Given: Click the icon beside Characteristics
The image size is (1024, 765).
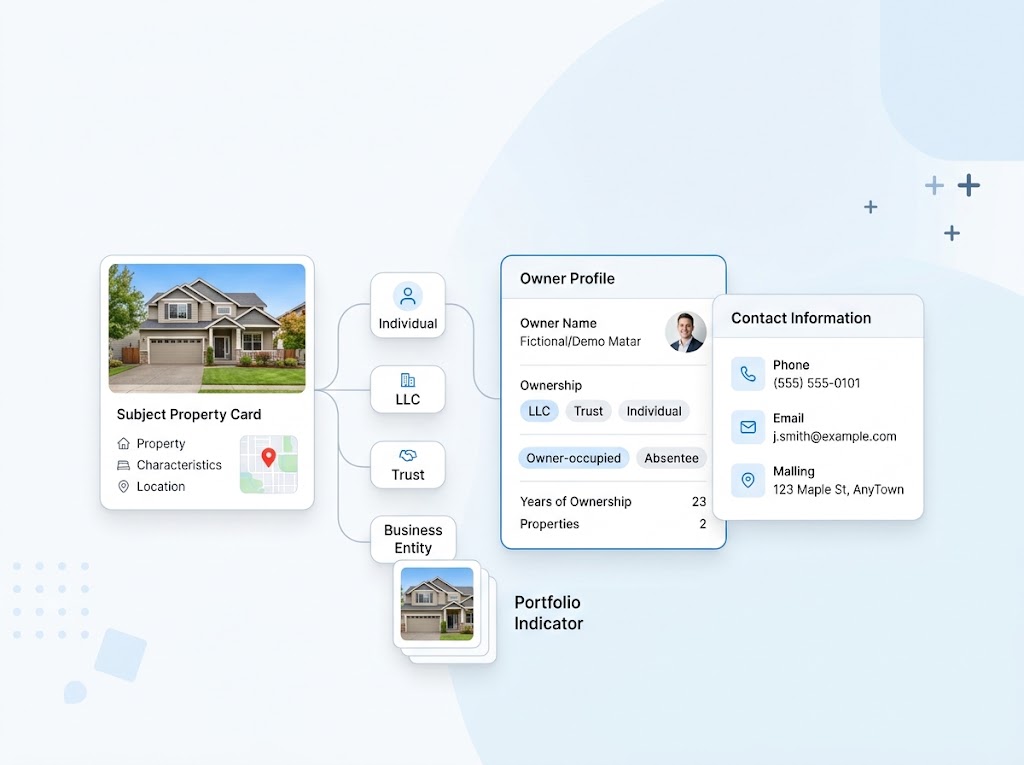Looking at the screenshot, I should tap(123, 465).
